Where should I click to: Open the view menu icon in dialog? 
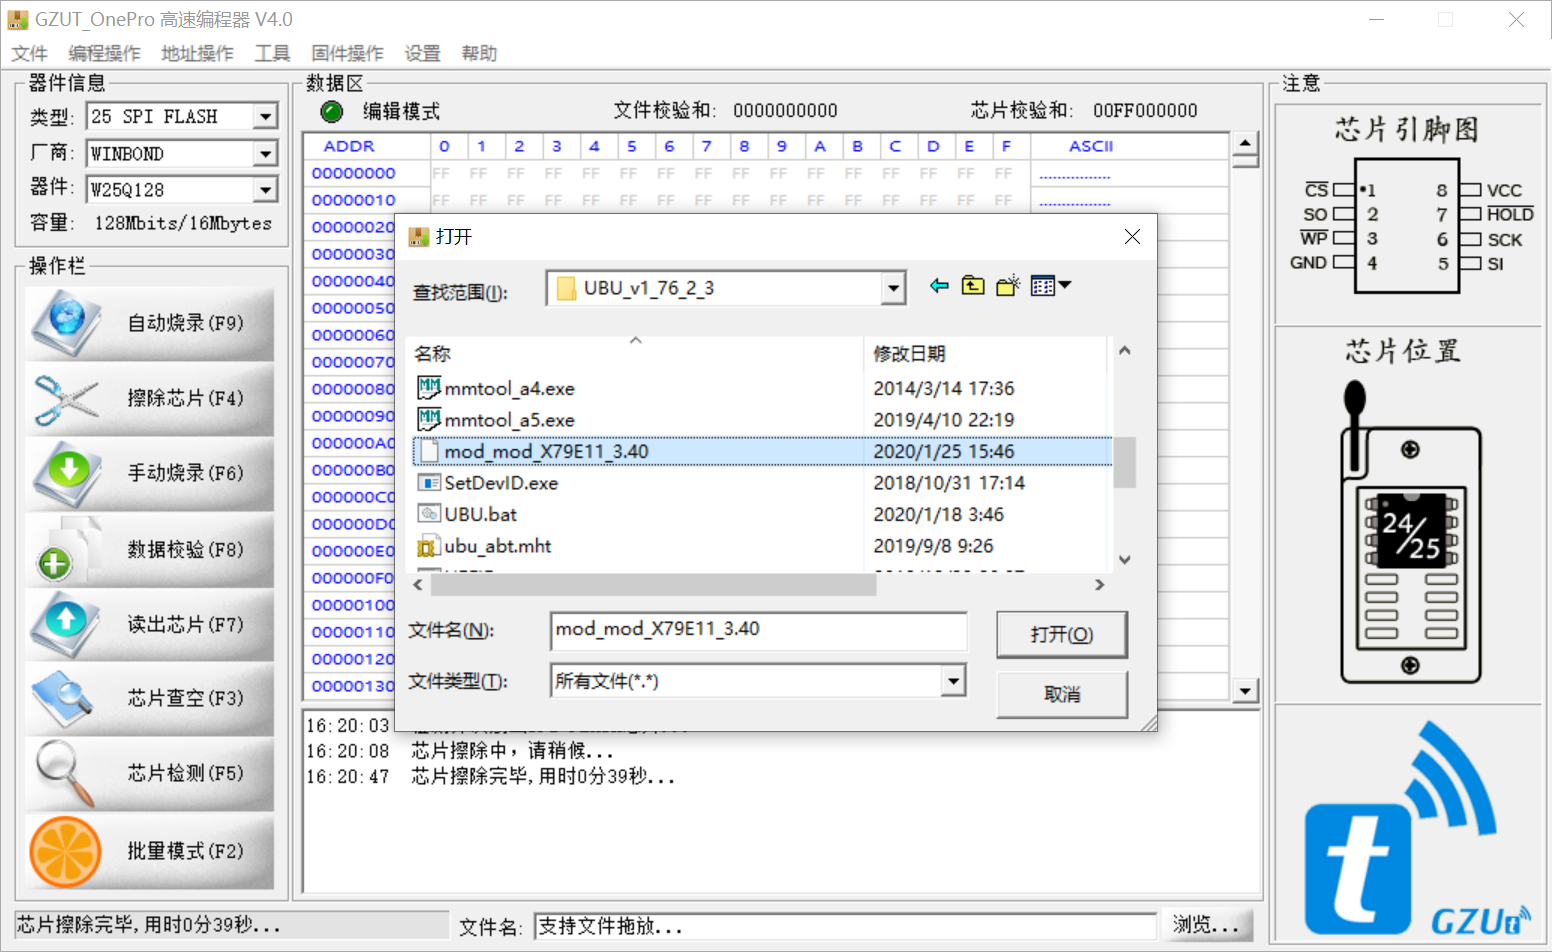[x=1050, y=286]
